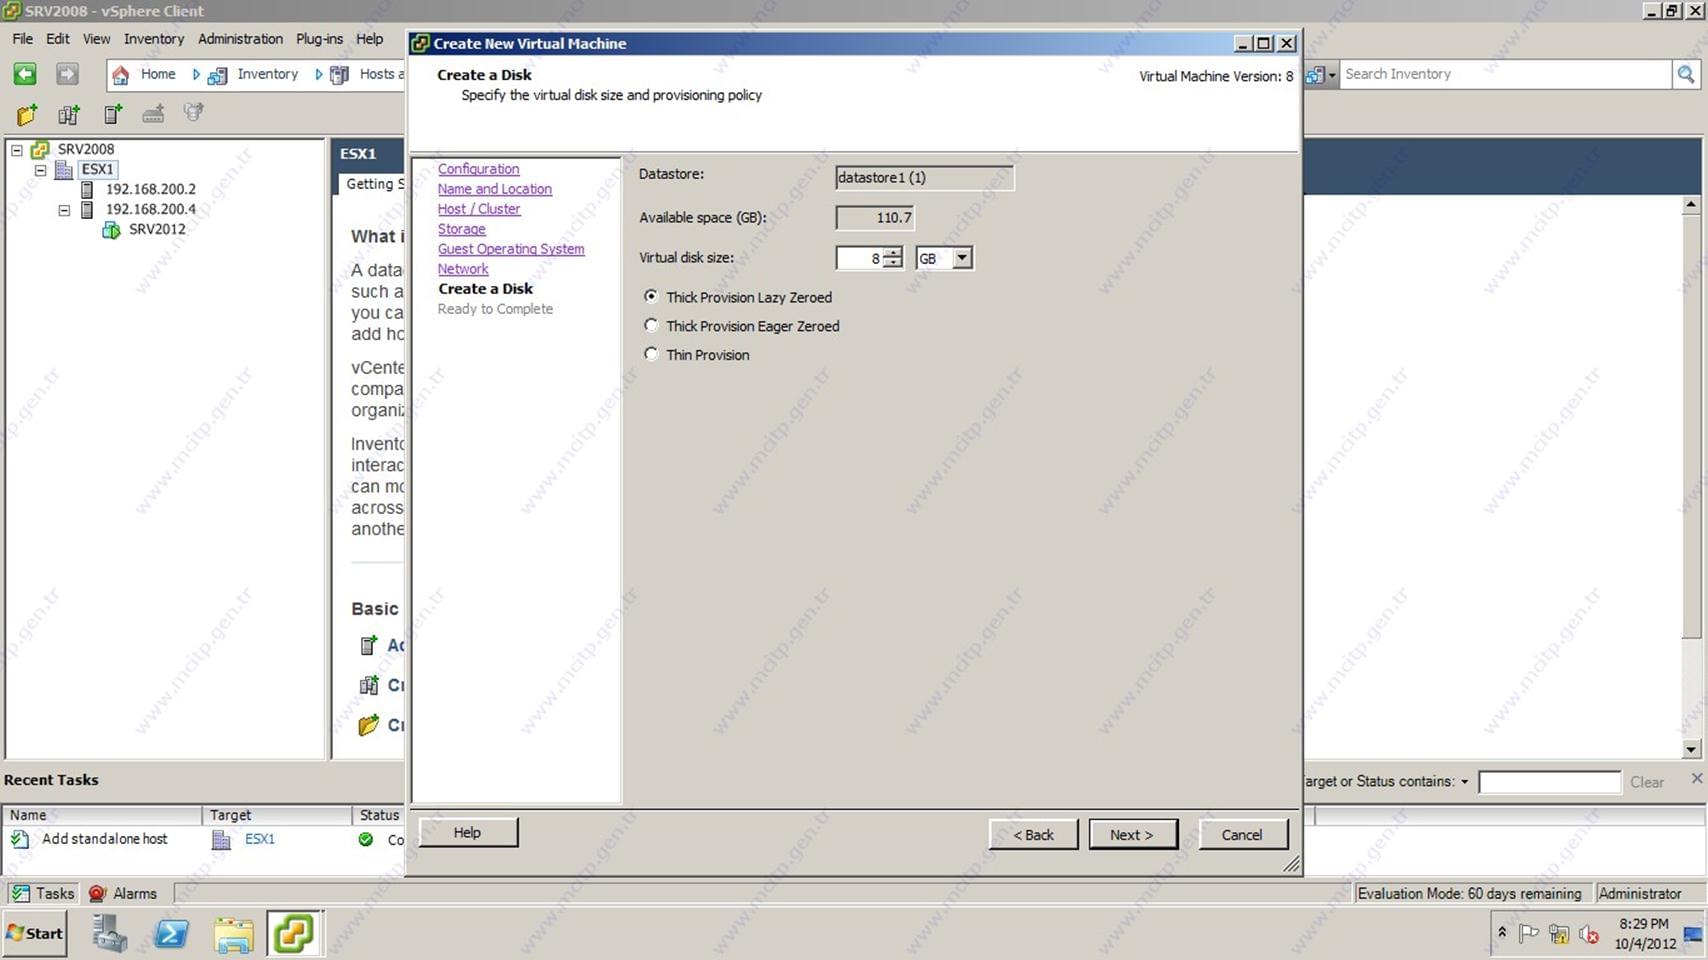The width and height of the screenshot is (1708, 960).
Task: Click the ESX1 target link in Recent Tasks
Action: click(260, 840)
